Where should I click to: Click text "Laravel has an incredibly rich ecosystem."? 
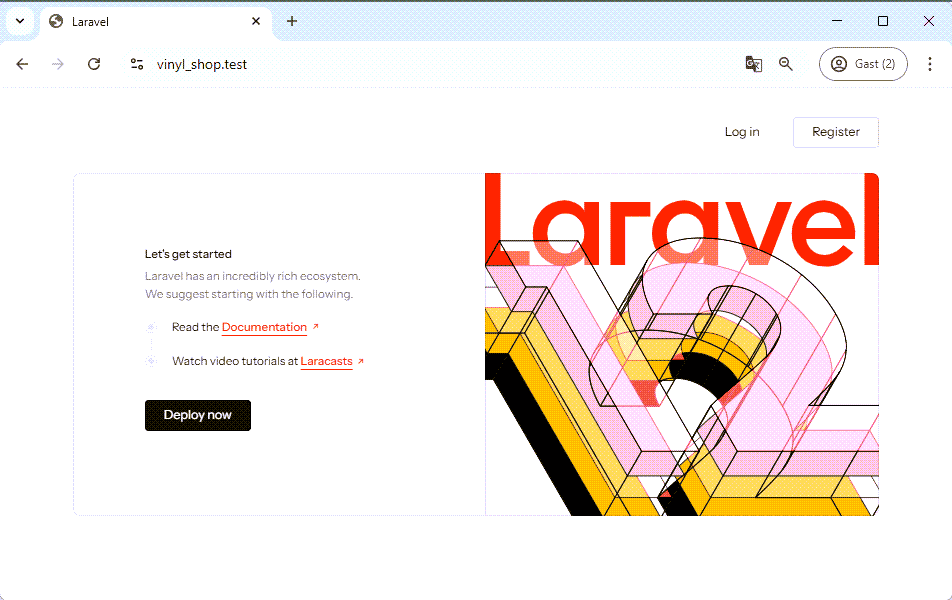coord(253,276)
